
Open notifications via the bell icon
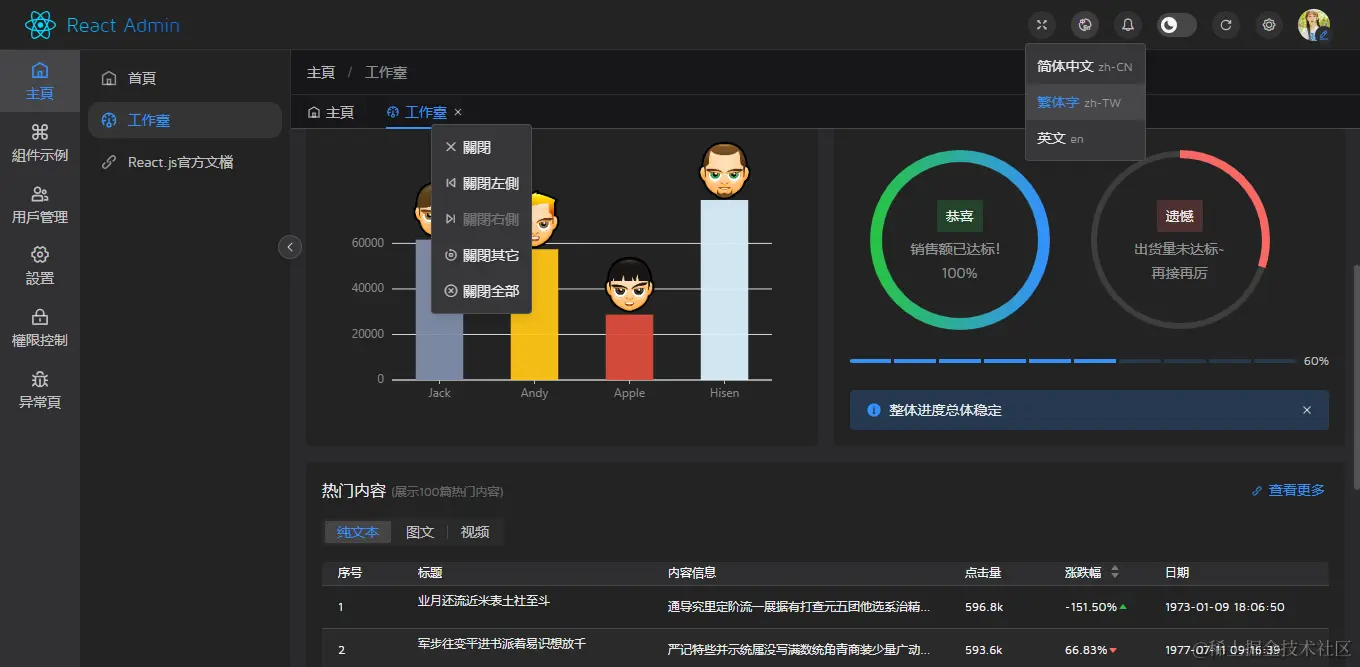pyautogui.click(x=1127, y=24)
